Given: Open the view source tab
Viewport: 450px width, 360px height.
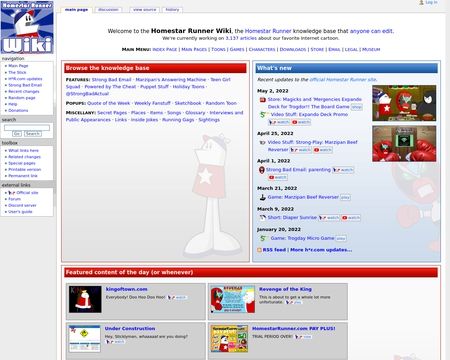Looking at the screenshot, I should tap(144, 10).
